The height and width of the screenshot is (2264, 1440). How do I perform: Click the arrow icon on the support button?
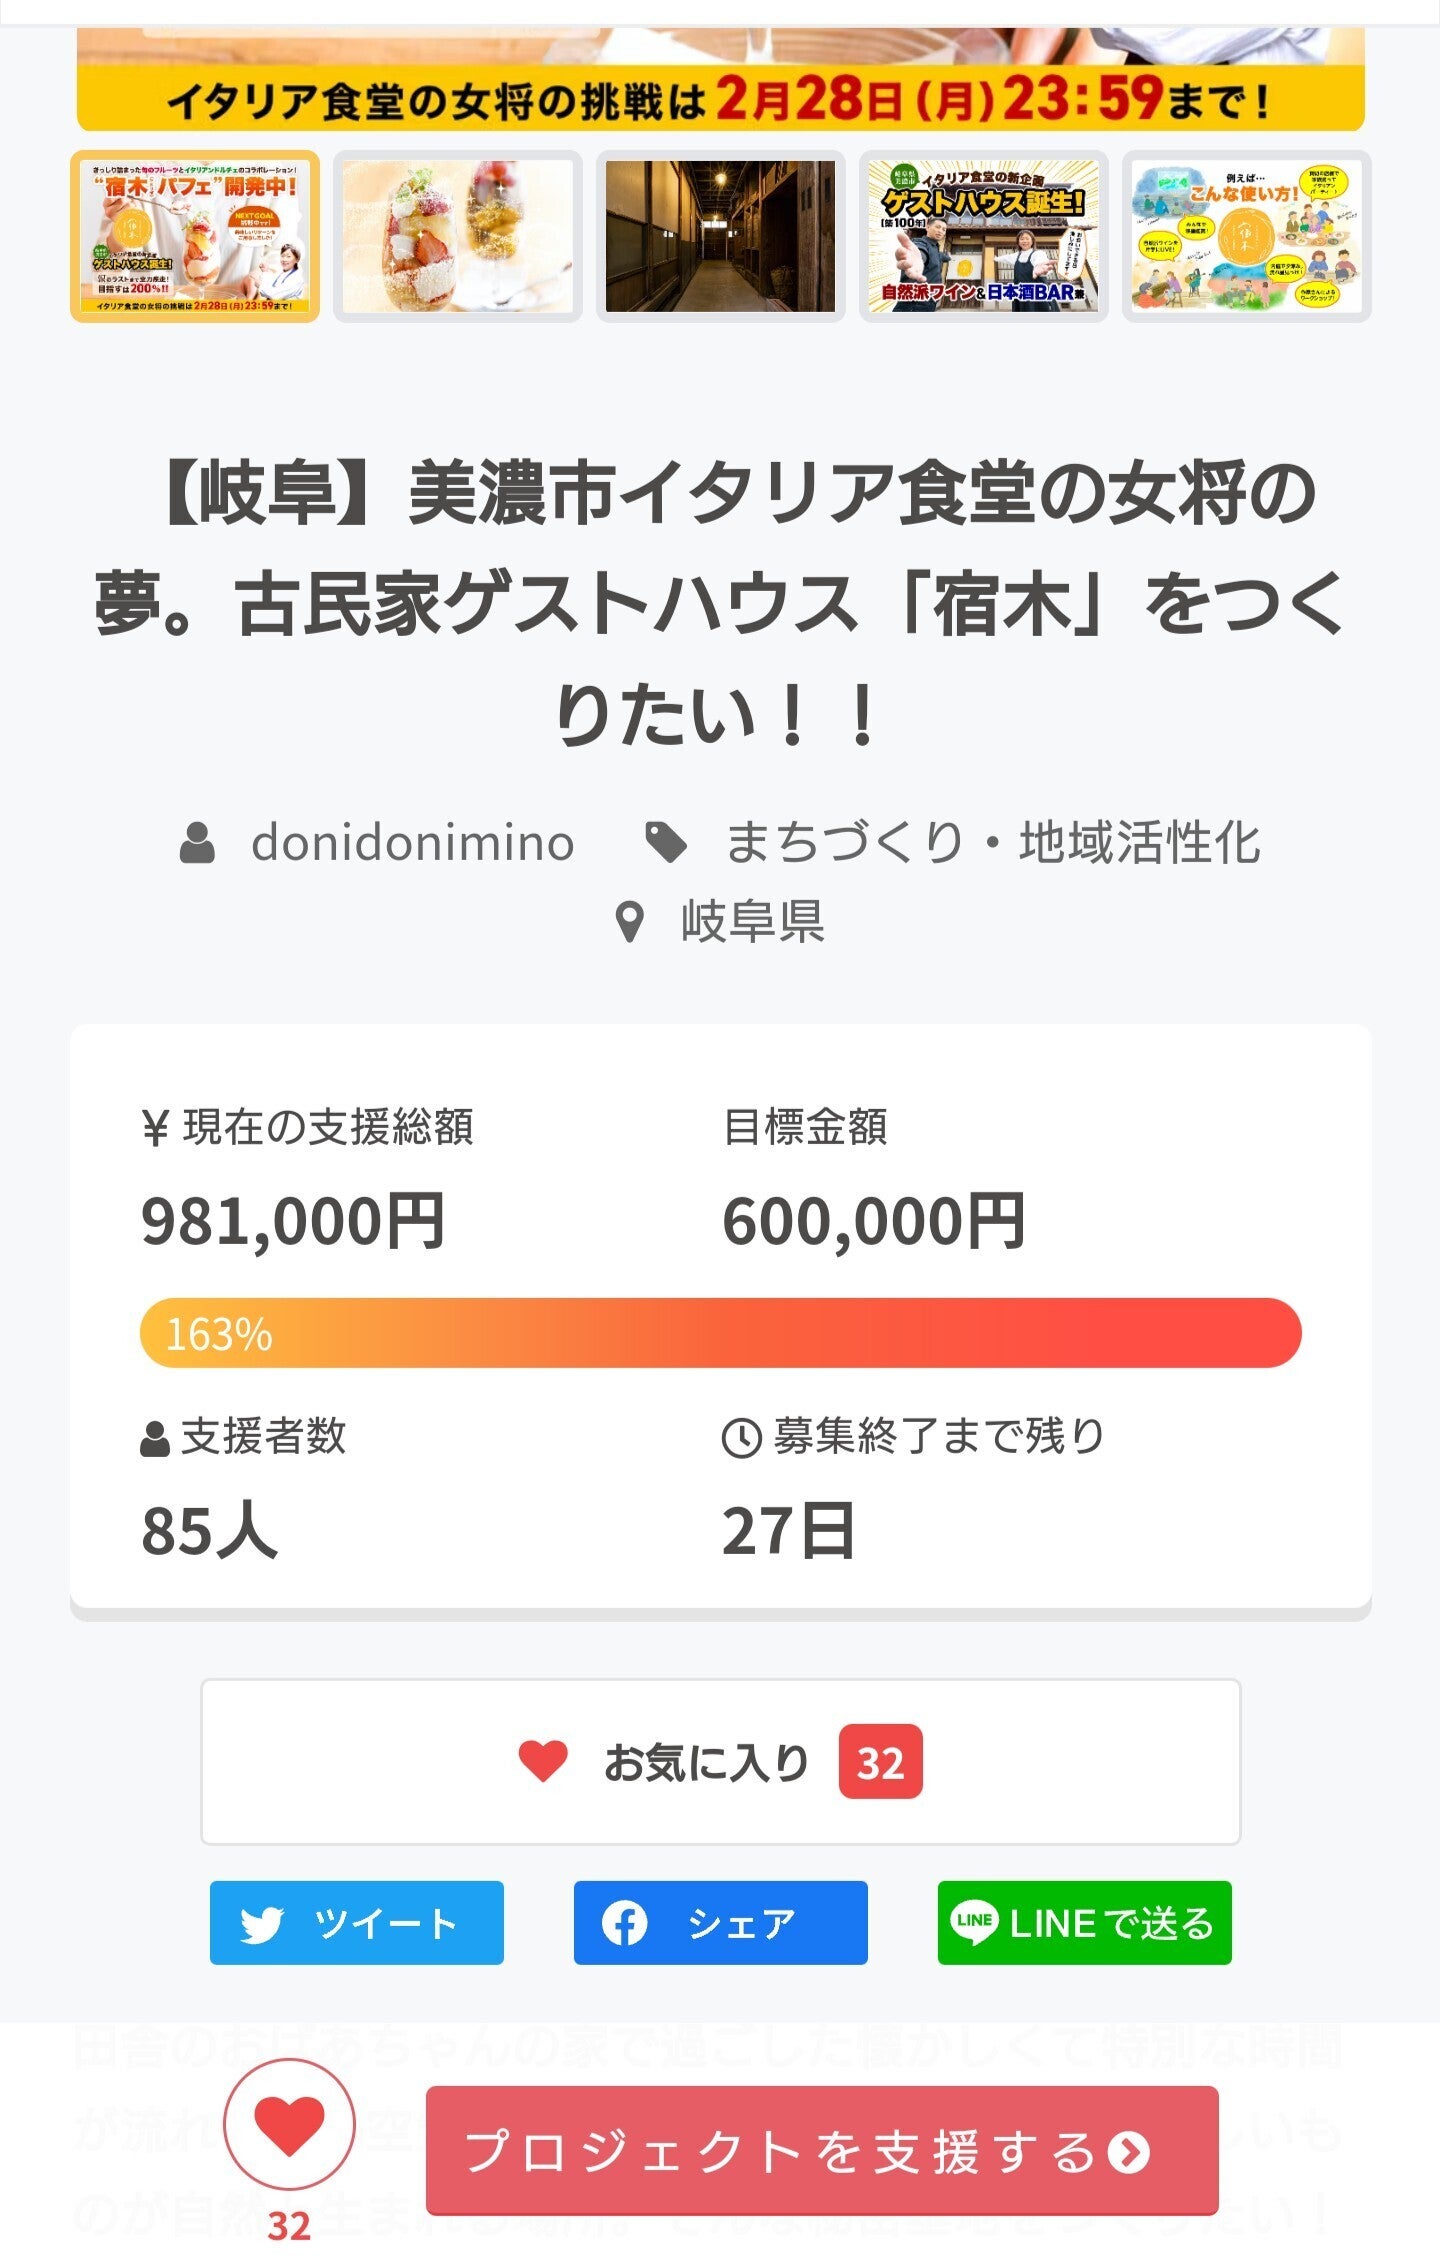(1129, 2152)
